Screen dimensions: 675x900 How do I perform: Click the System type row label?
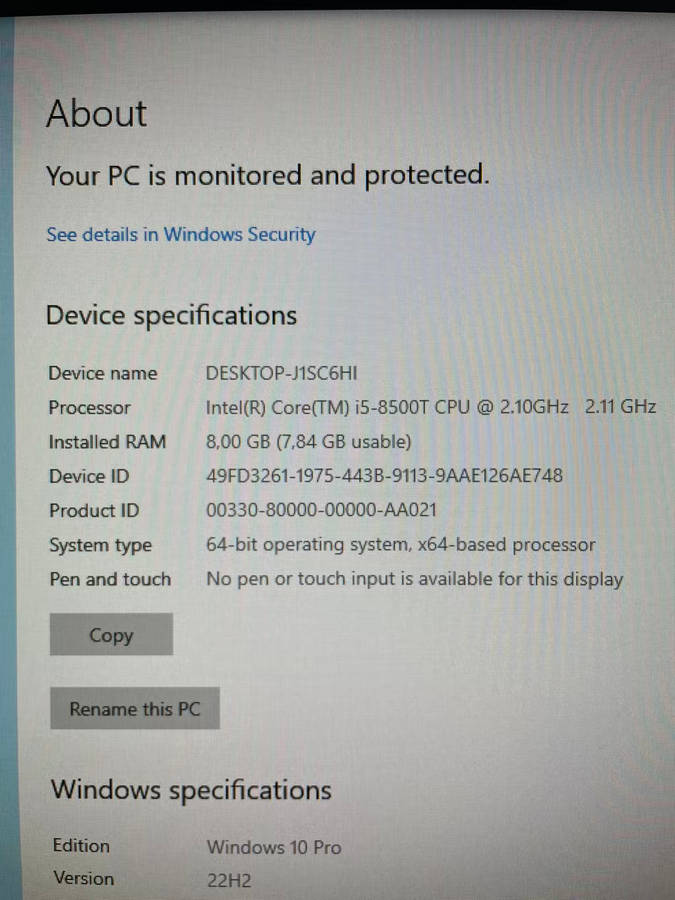click(100, 545)
